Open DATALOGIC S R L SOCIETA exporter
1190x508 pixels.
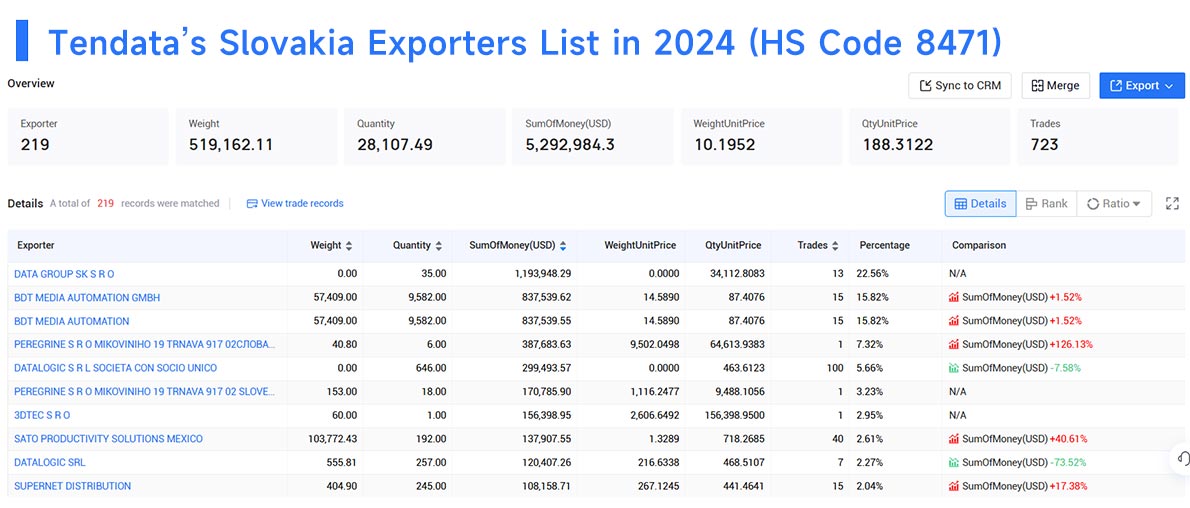point(115,368)
